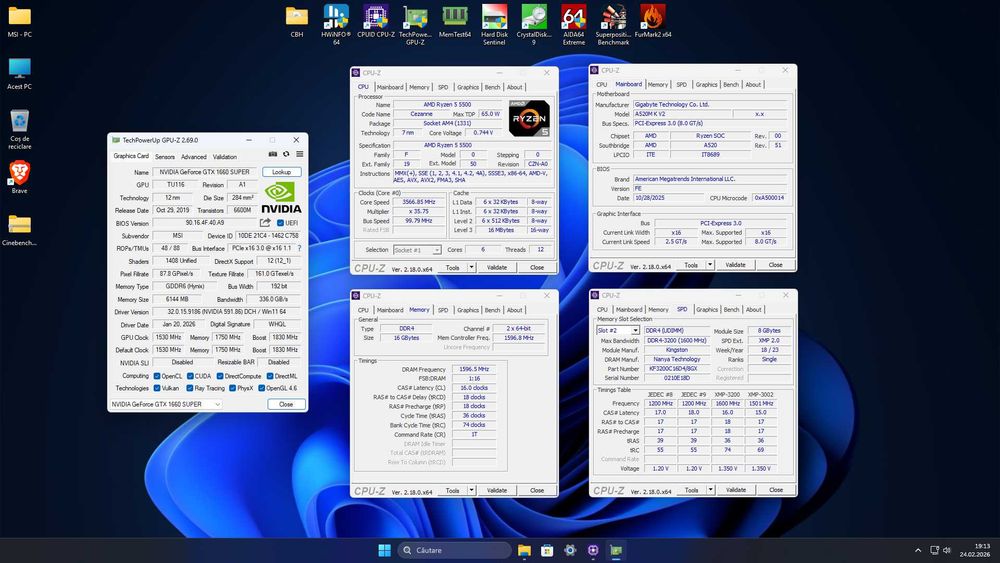The height and width of the screenshot is (563, 1000).
Task: Click the Windows Start button
Action: coord(385,550)
